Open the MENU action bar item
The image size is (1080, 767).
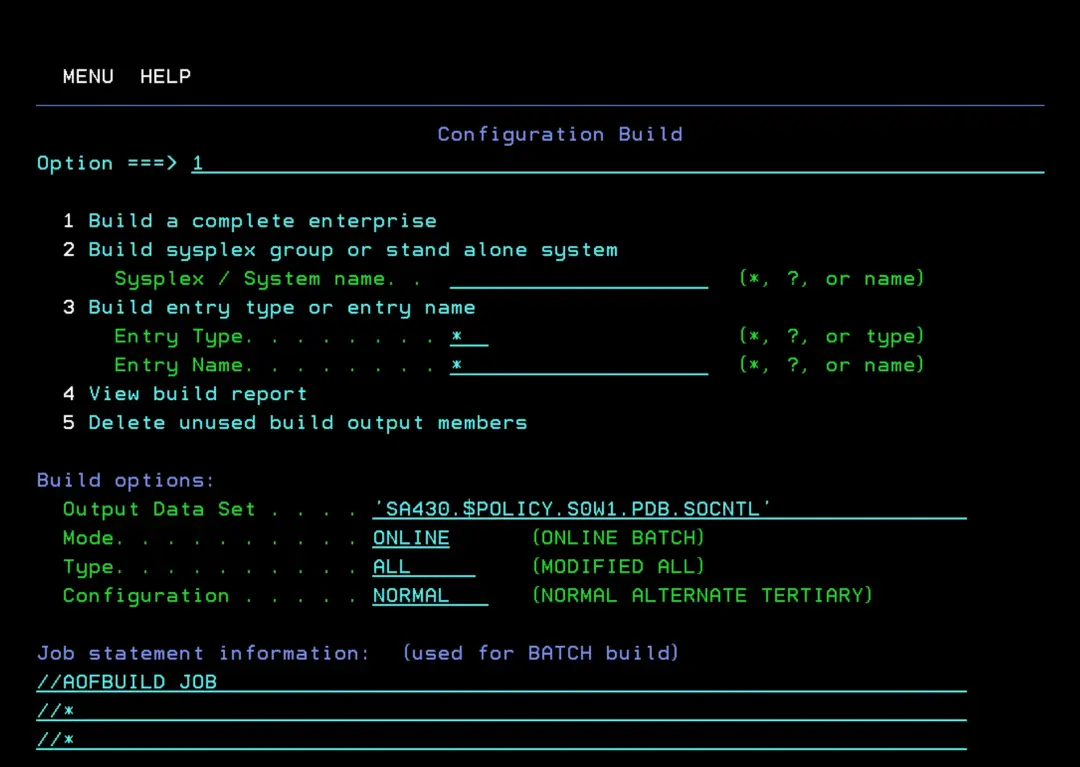point(88,76)
